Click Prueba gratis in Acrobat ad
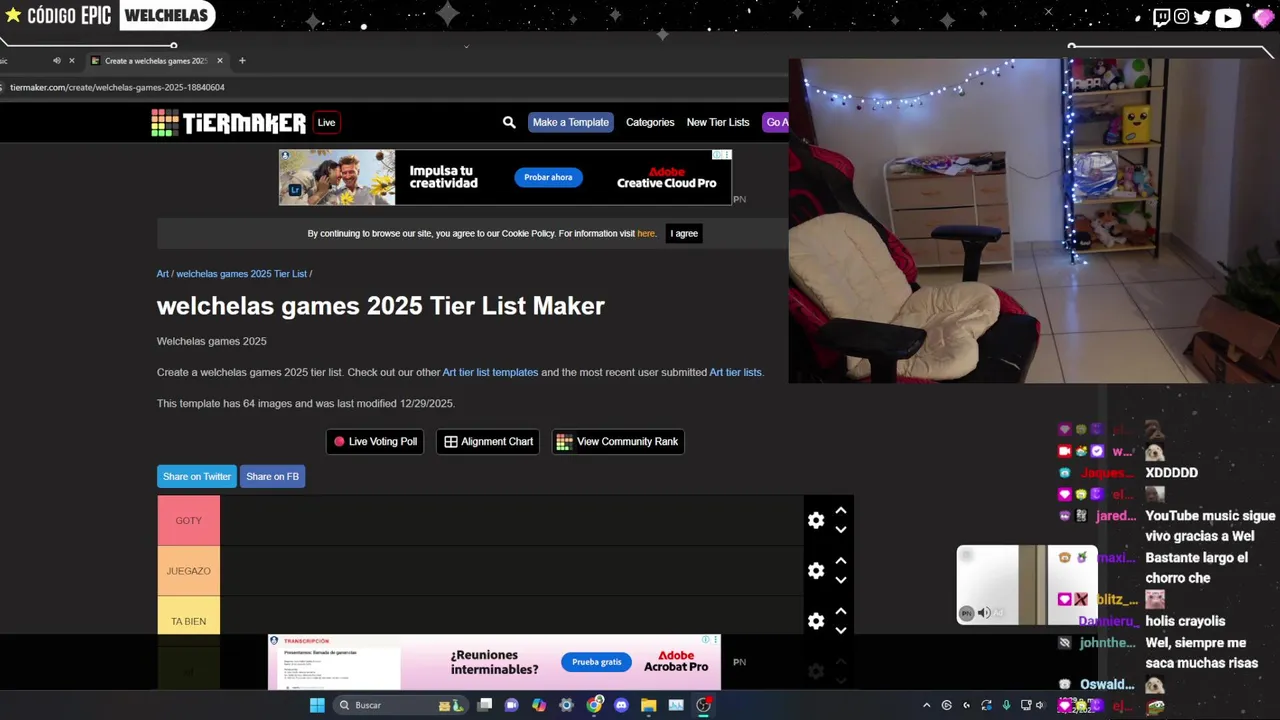This screenshot has width=1280, height=720. click(597, 662)
